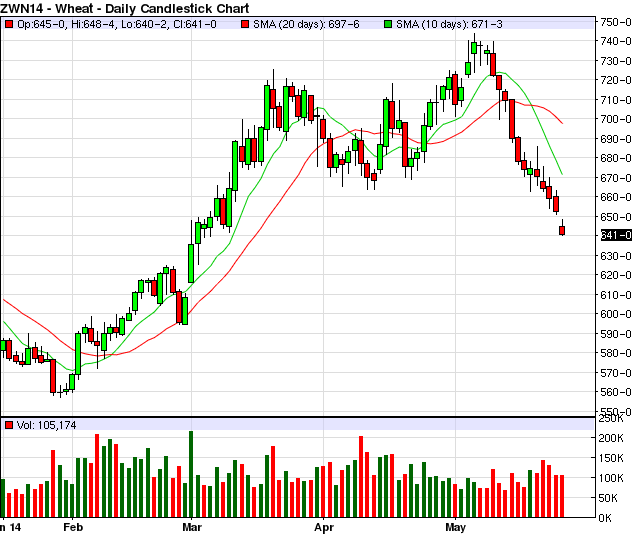
Task: Click the 'Apr' date axis label
Action: (324, 528)
